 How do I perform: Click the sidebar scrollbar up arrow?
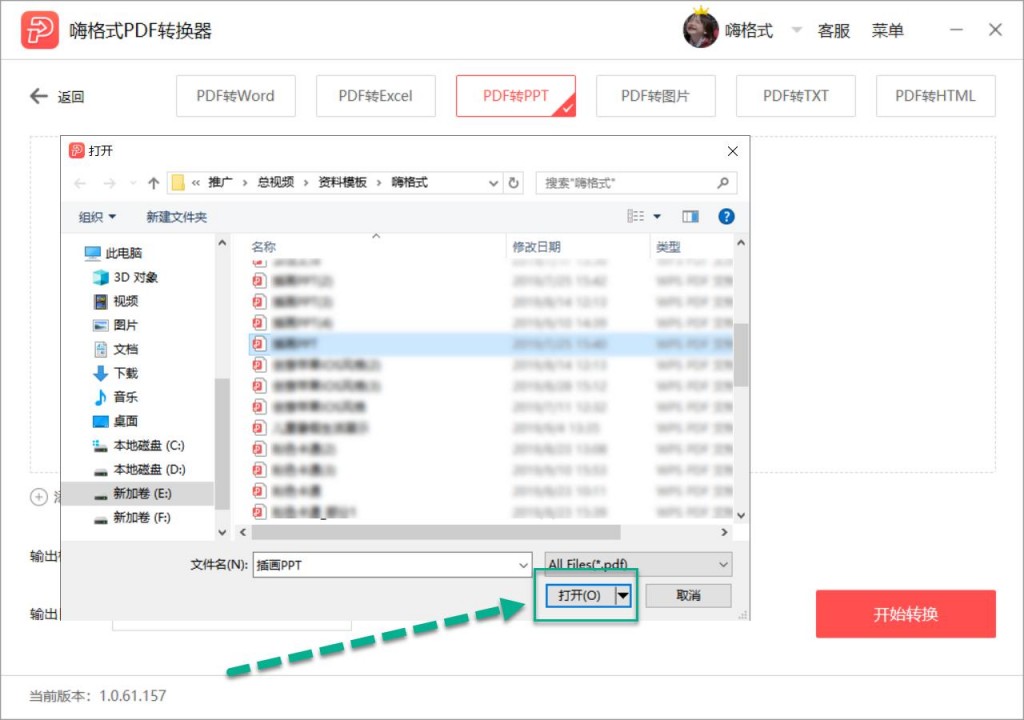tap(222, 243)
